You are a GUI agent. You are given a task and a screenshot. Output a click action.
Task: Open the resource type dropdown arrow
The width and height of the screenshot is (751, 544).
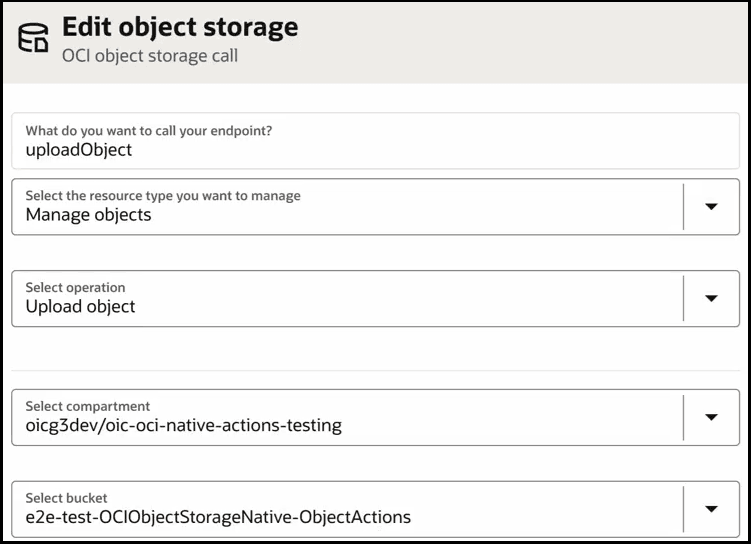tap(711, 207)
